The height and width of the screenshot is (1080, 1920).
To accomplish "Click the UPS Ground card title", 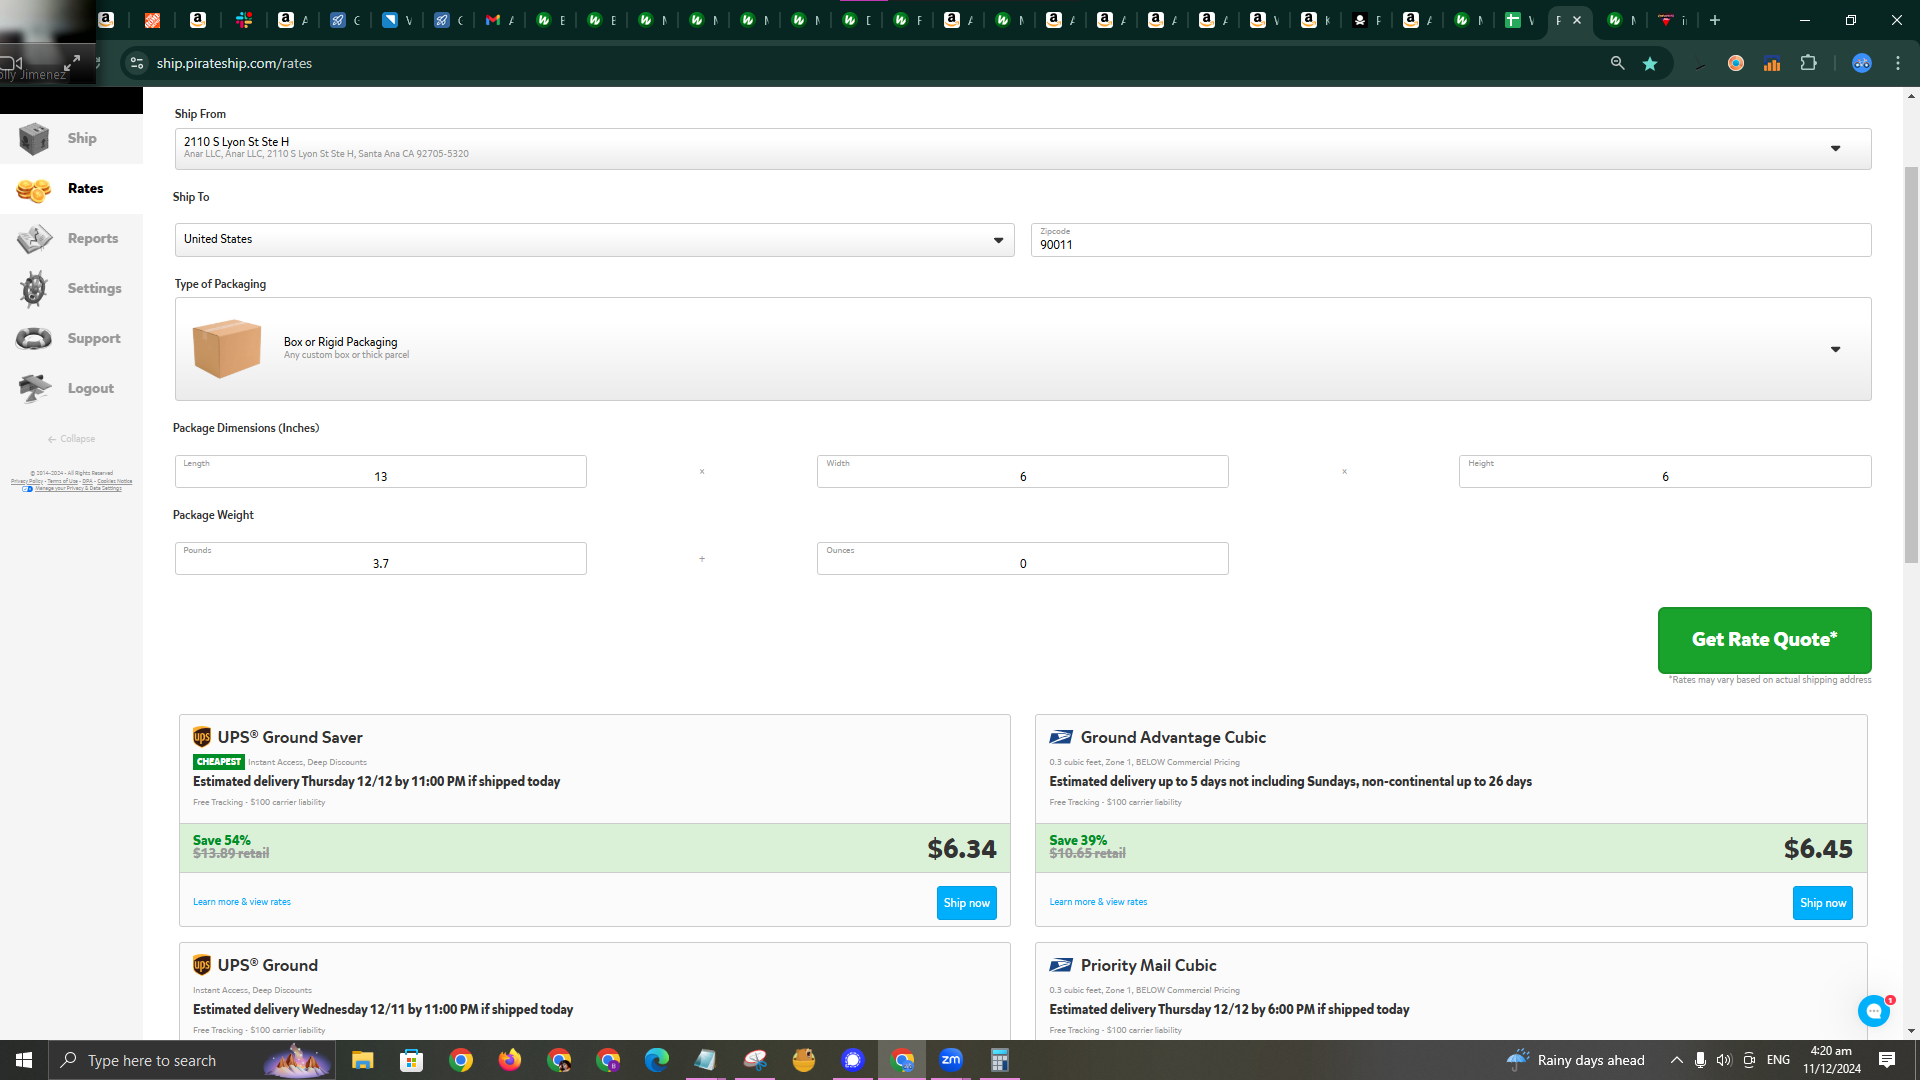I will point(268,966).
